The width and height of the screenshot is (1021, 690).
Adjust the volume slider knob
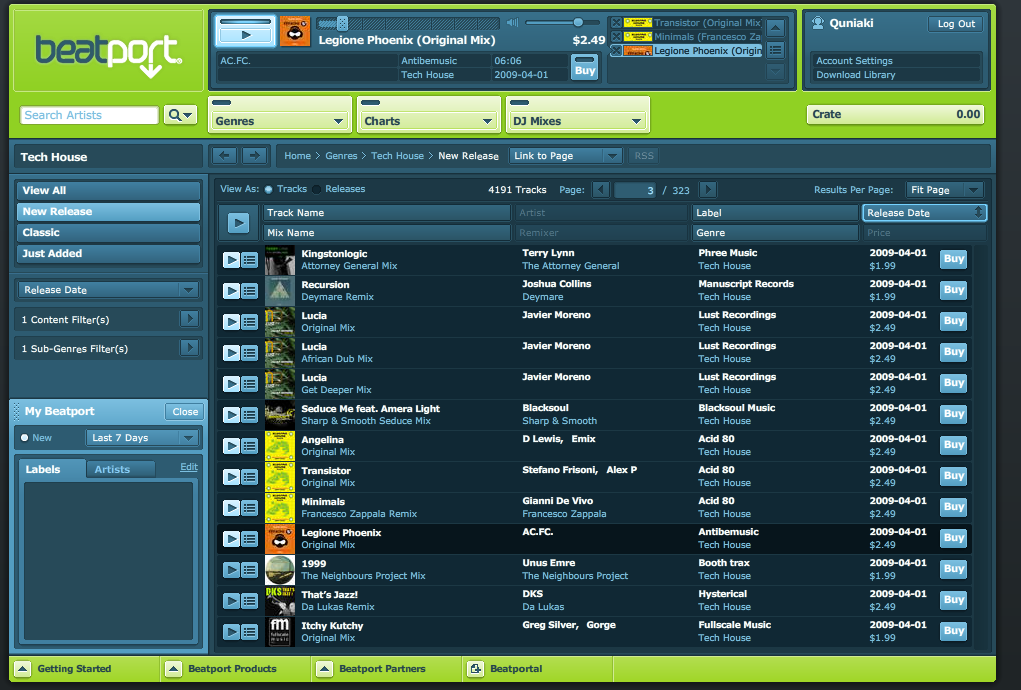pos(578,23)
